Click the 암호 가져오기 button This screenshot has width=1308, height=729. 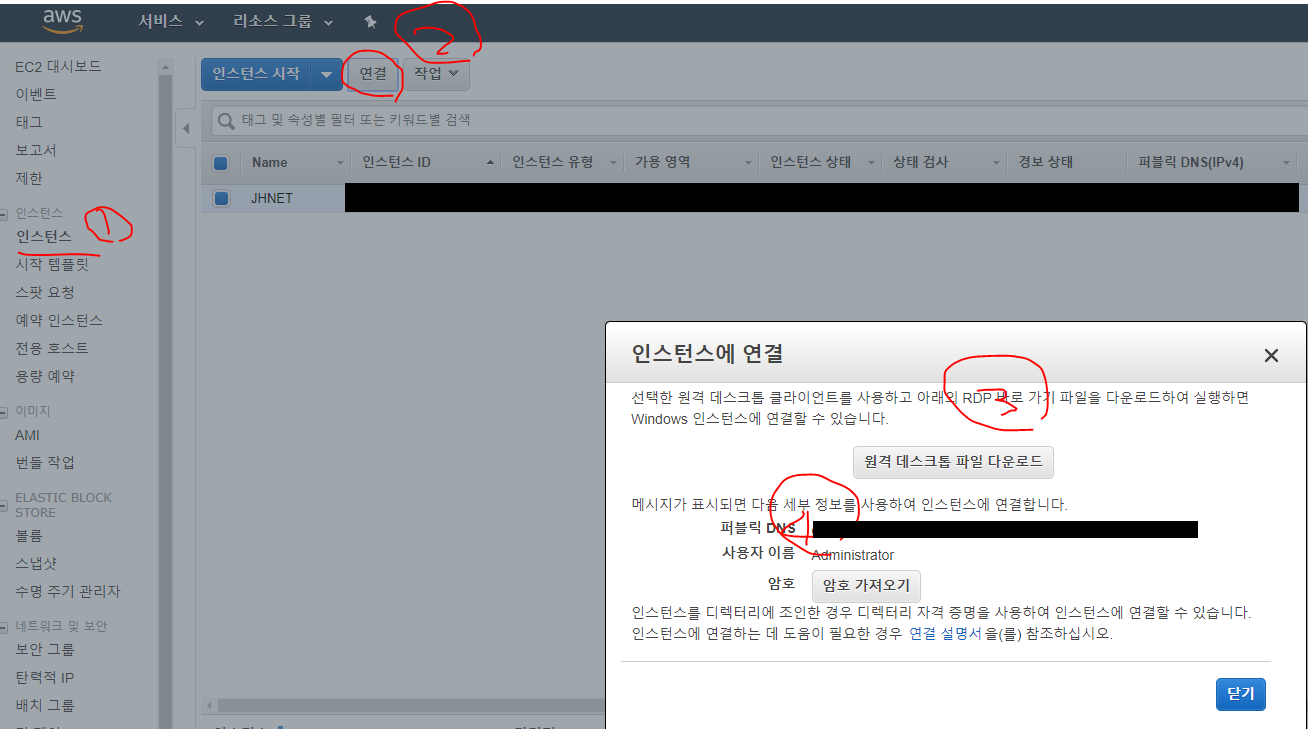(x=866, y=585)
